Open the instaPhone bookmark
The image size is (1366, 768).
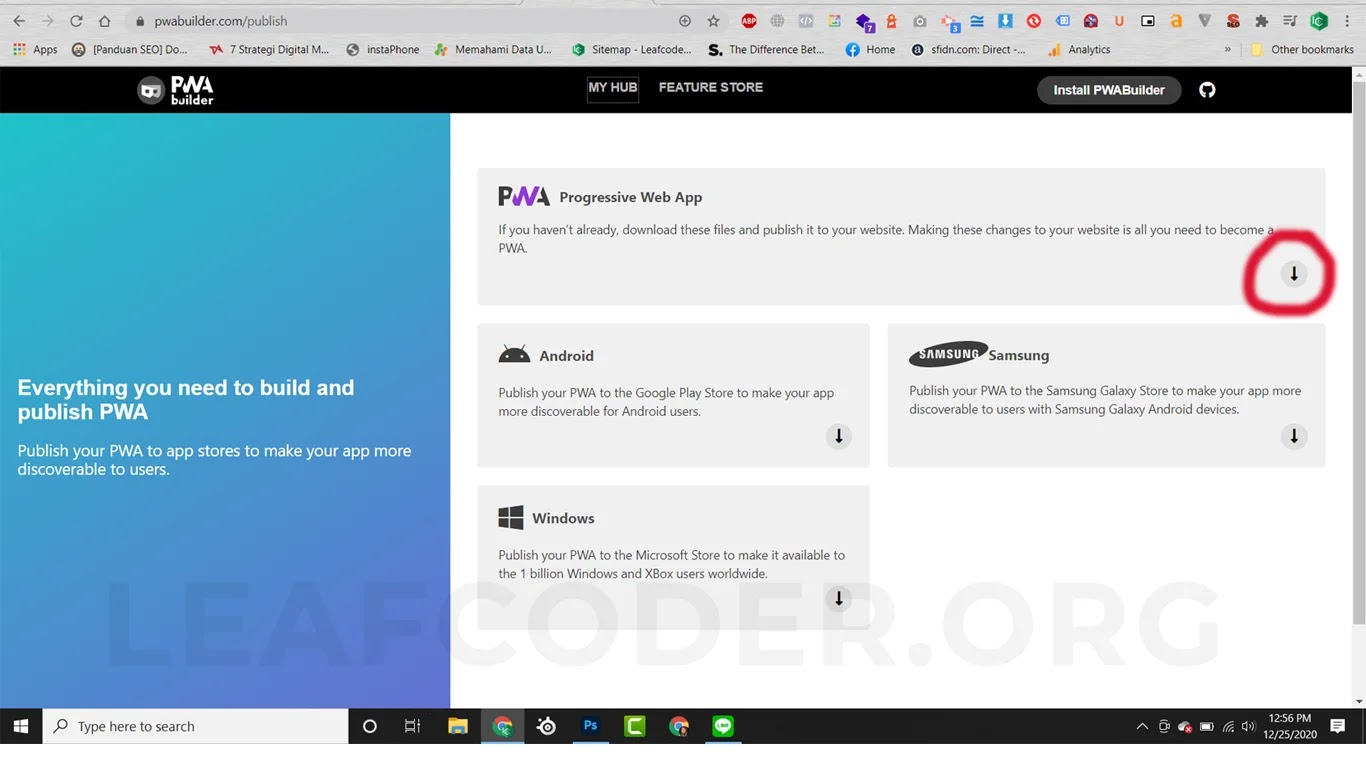pyautogui.click(x=382, y=49)
